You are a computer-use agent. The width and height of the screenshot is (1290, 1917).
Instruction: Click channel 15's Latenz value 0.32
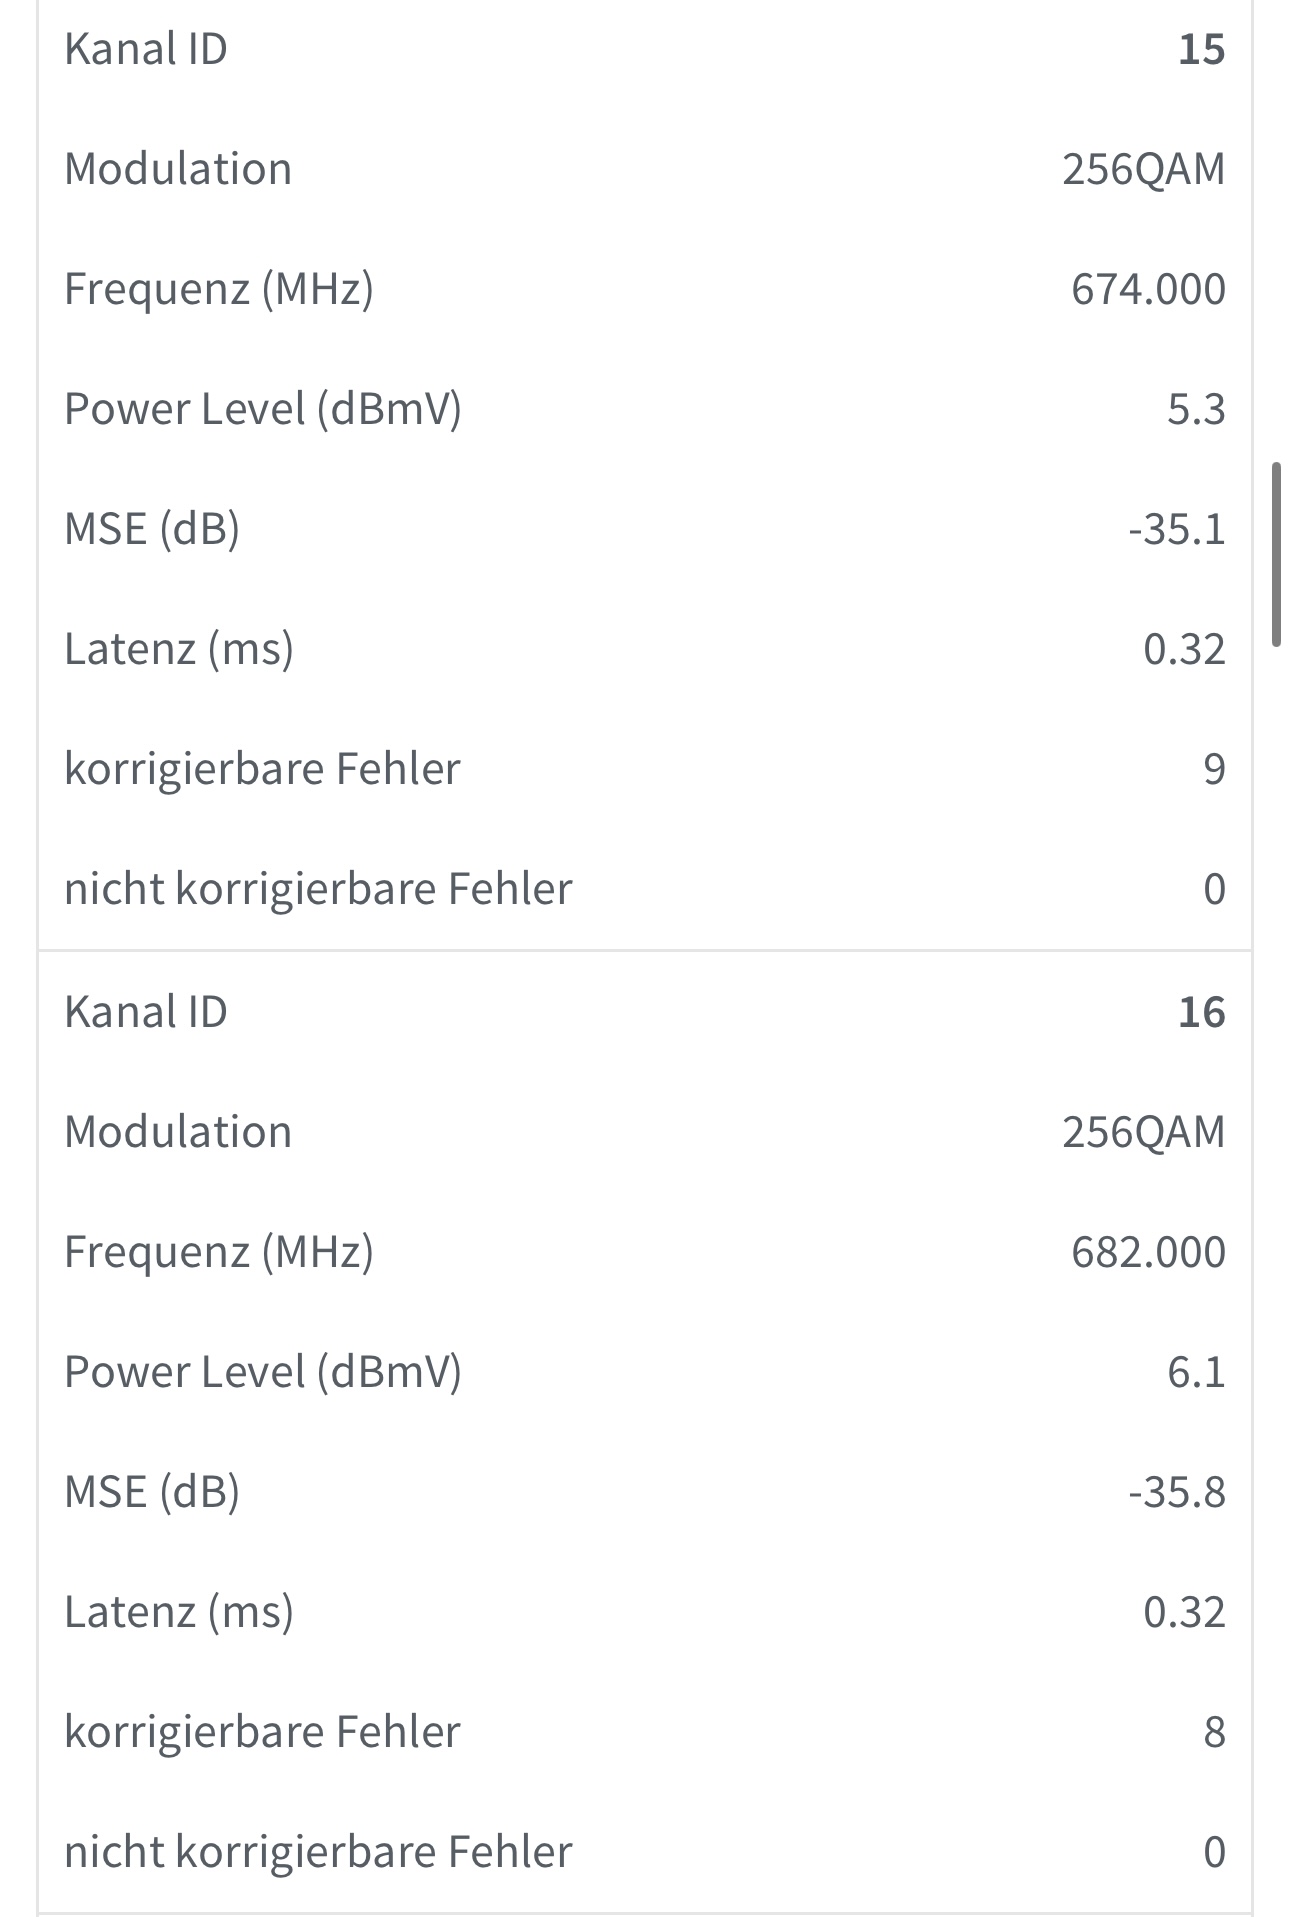(x=1184, y=649)
